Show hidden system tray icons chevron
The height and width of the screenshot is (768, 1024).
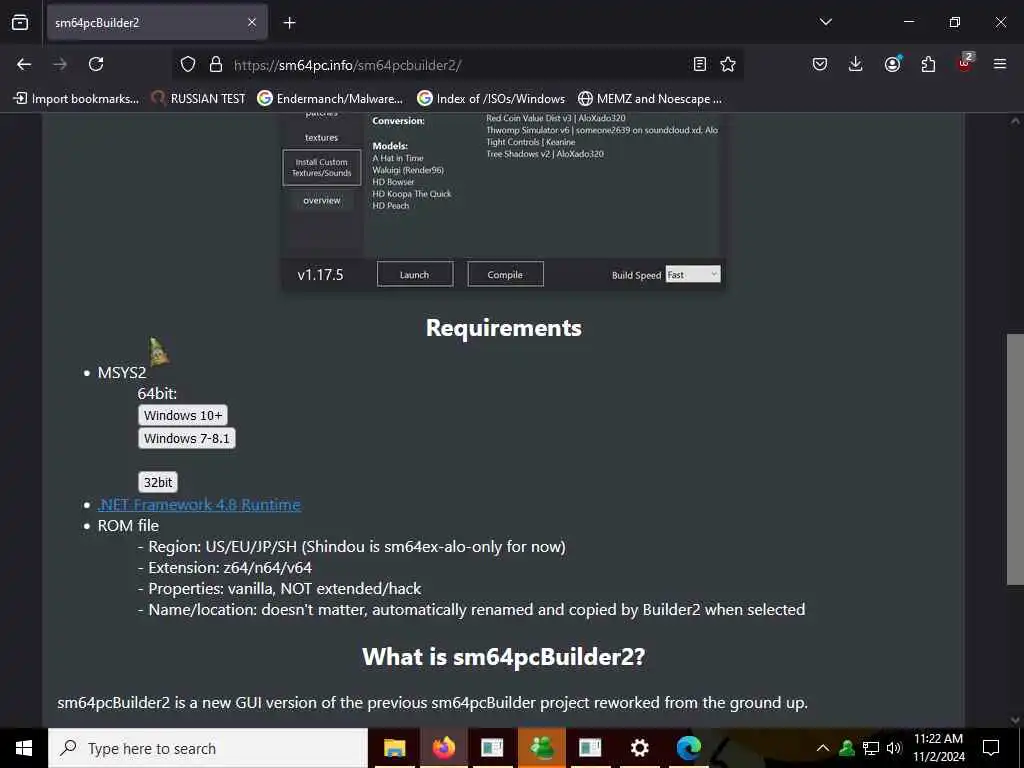[823, 748]
